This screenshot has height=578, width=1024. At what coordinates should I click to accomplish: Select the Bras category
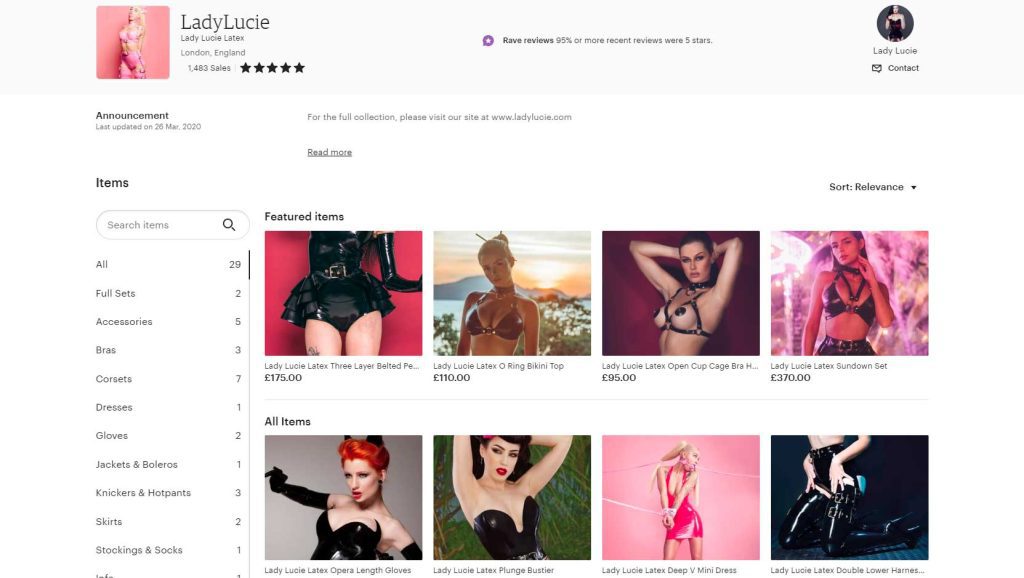point(168,350)
